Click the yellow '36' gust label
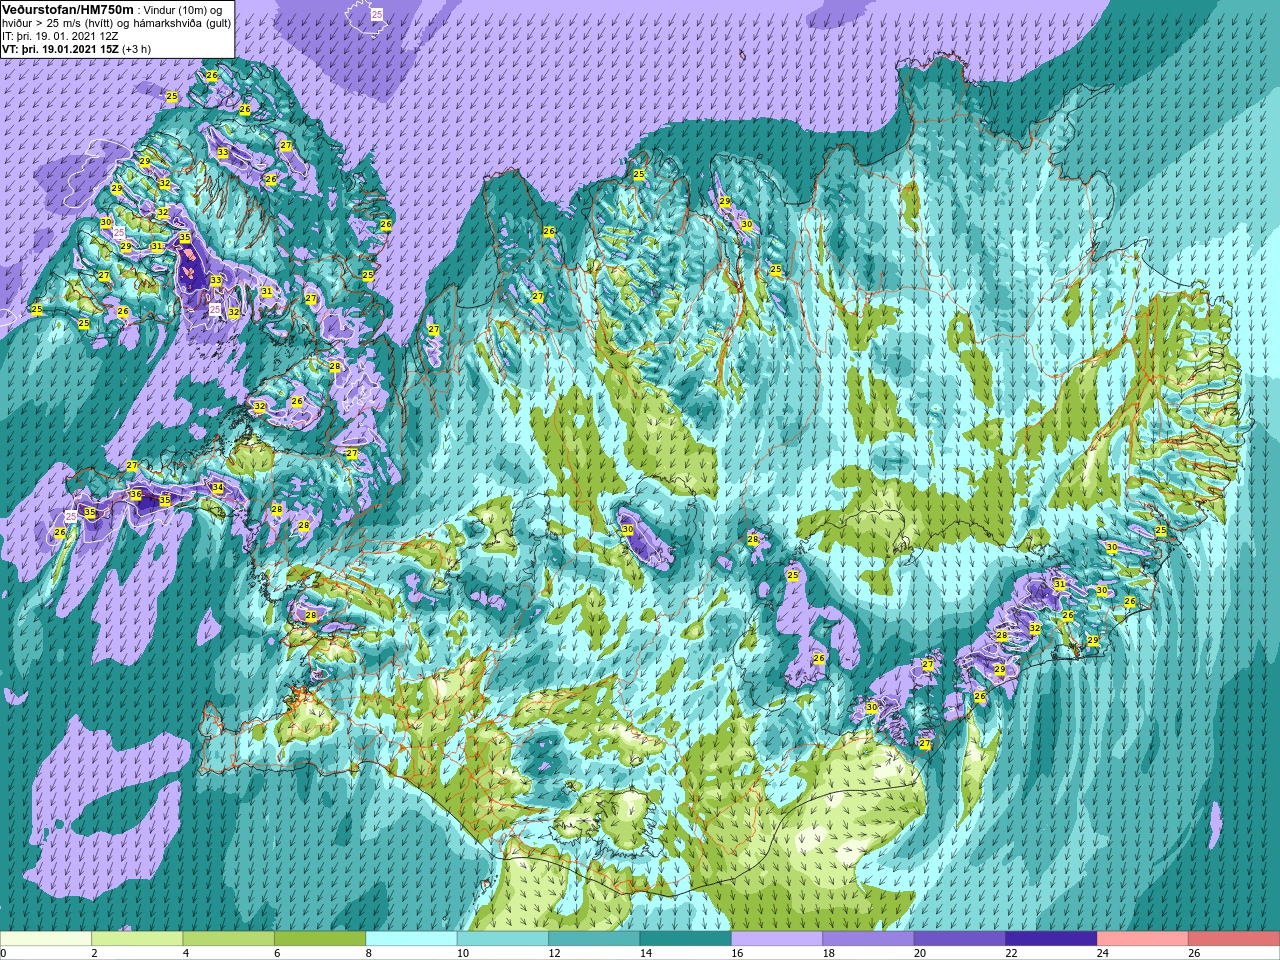This screenshot has height=960, width=1280. coord(136,495)
